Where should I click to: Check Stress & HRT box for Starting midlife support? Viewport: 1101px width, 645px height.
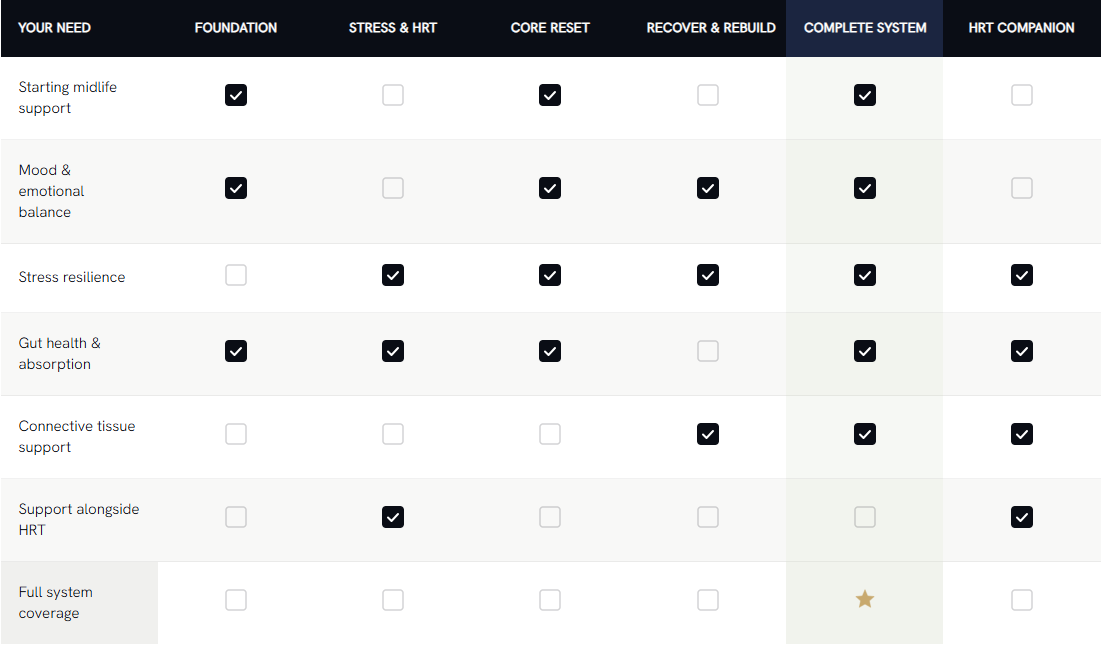click(x=393, y=95)
